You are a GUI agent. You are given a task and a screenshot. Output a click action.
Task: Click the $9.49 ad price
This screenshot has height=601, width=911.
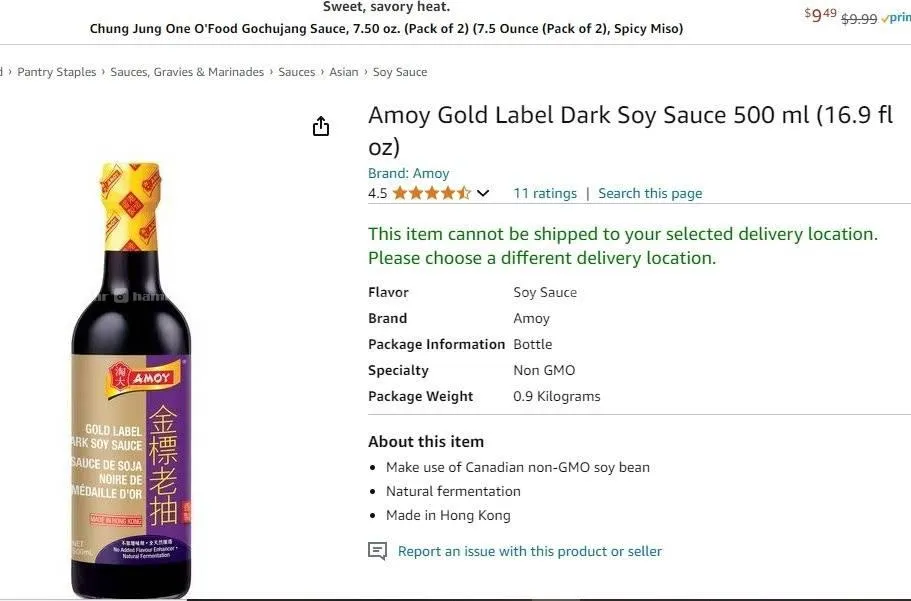coord(820,14)
